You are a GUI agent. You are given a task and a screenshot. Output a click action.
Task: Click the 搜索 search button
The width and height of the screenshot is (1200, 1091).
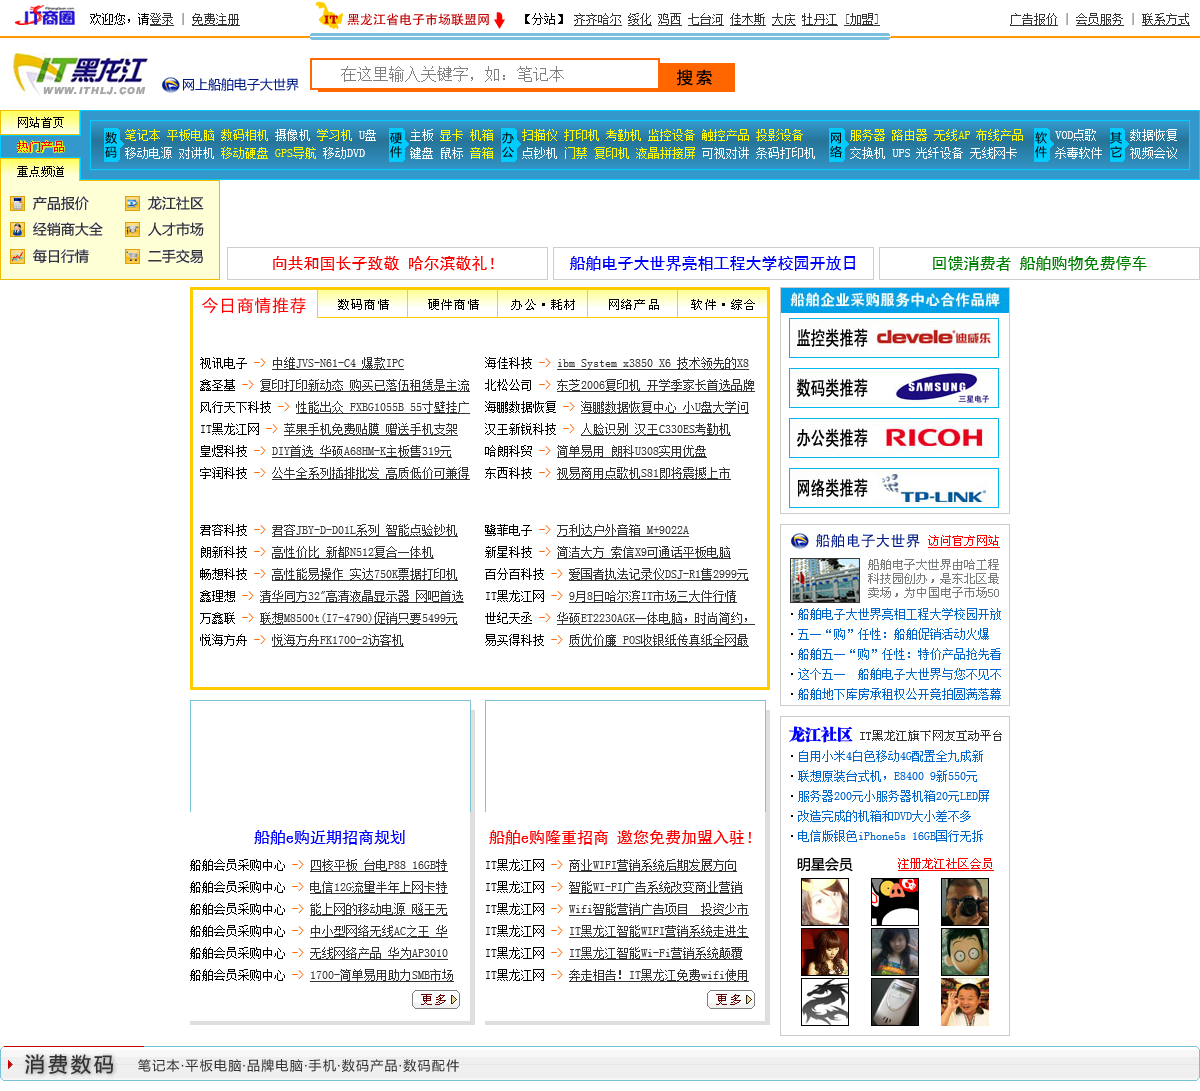click(x=696, y=77)
